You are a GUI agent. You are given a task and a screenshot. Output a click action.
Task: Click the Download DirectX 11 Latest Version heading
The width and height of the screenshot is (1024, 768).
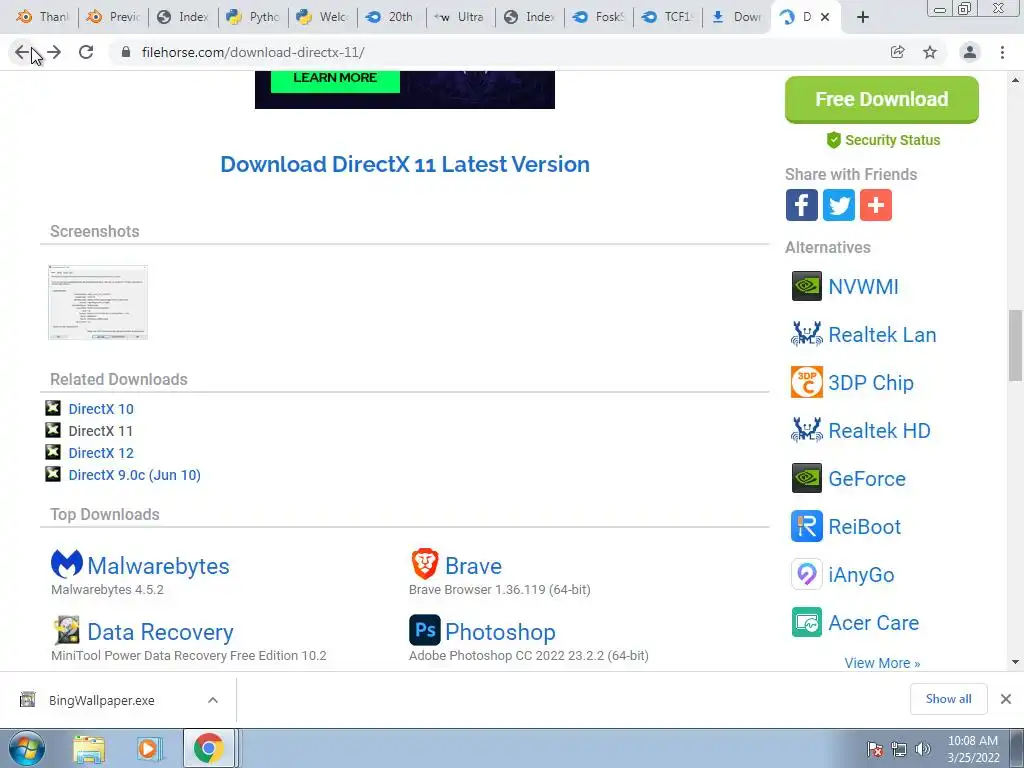pos(405,164)
